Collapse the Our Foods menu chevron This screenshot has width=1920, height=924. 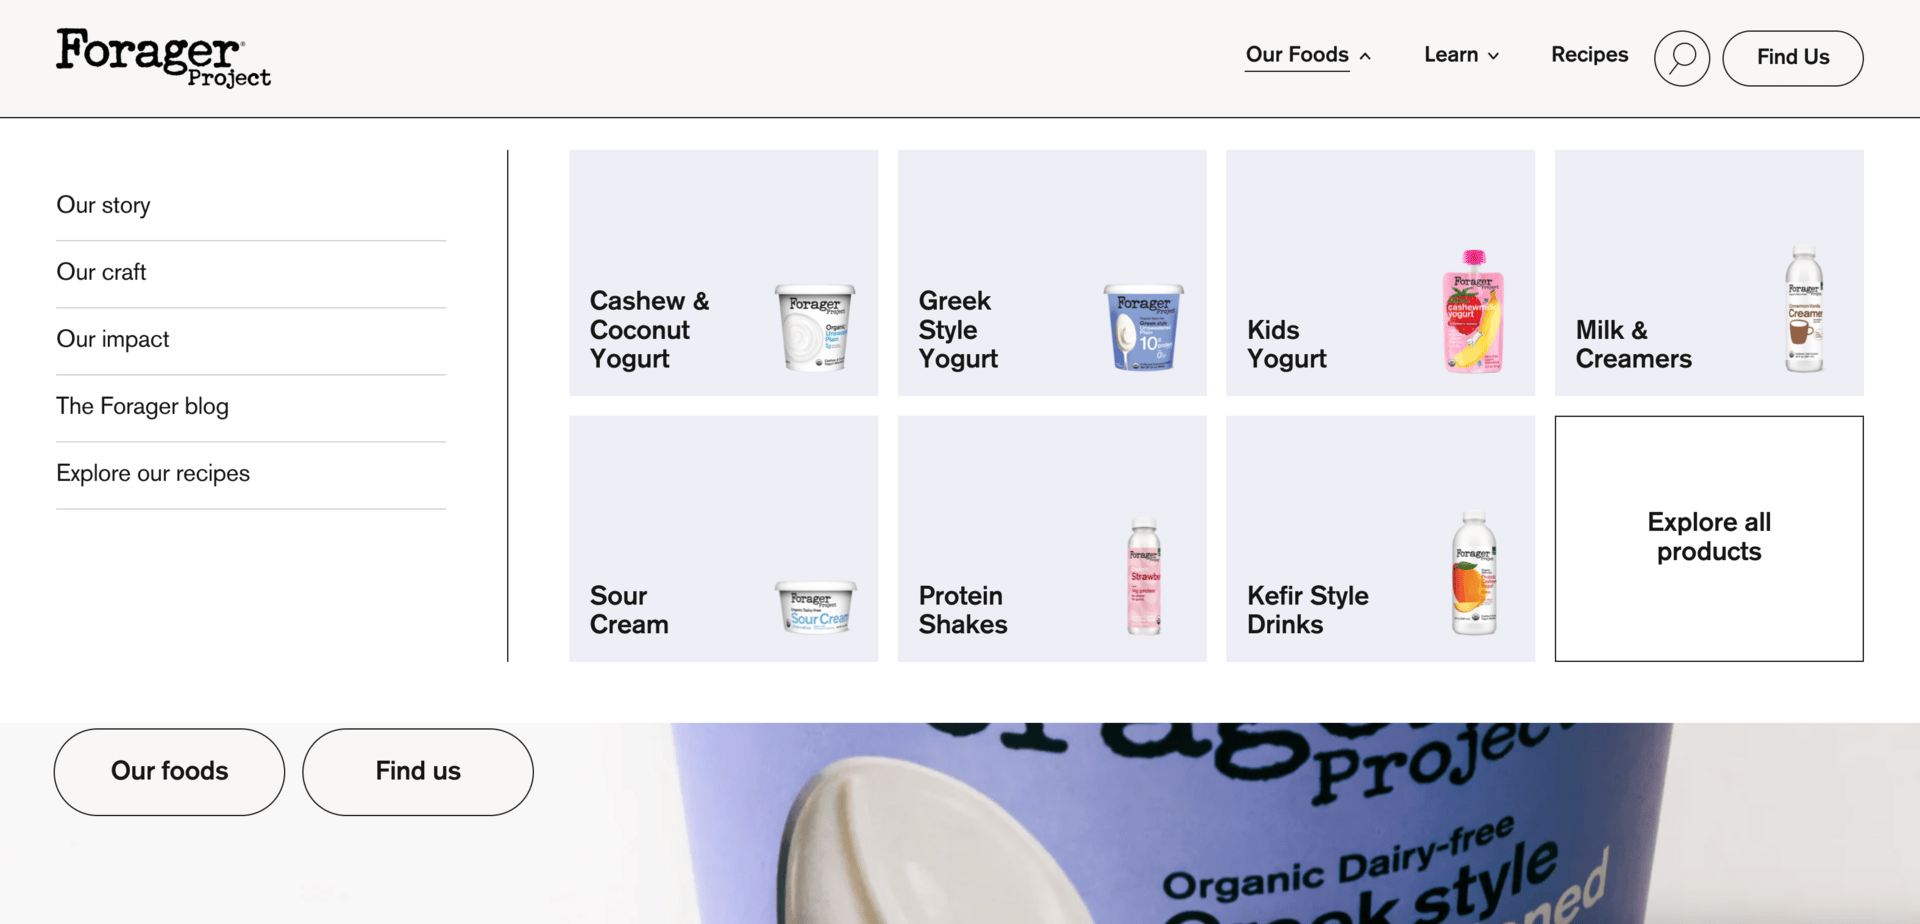[x=1365, y=56]
